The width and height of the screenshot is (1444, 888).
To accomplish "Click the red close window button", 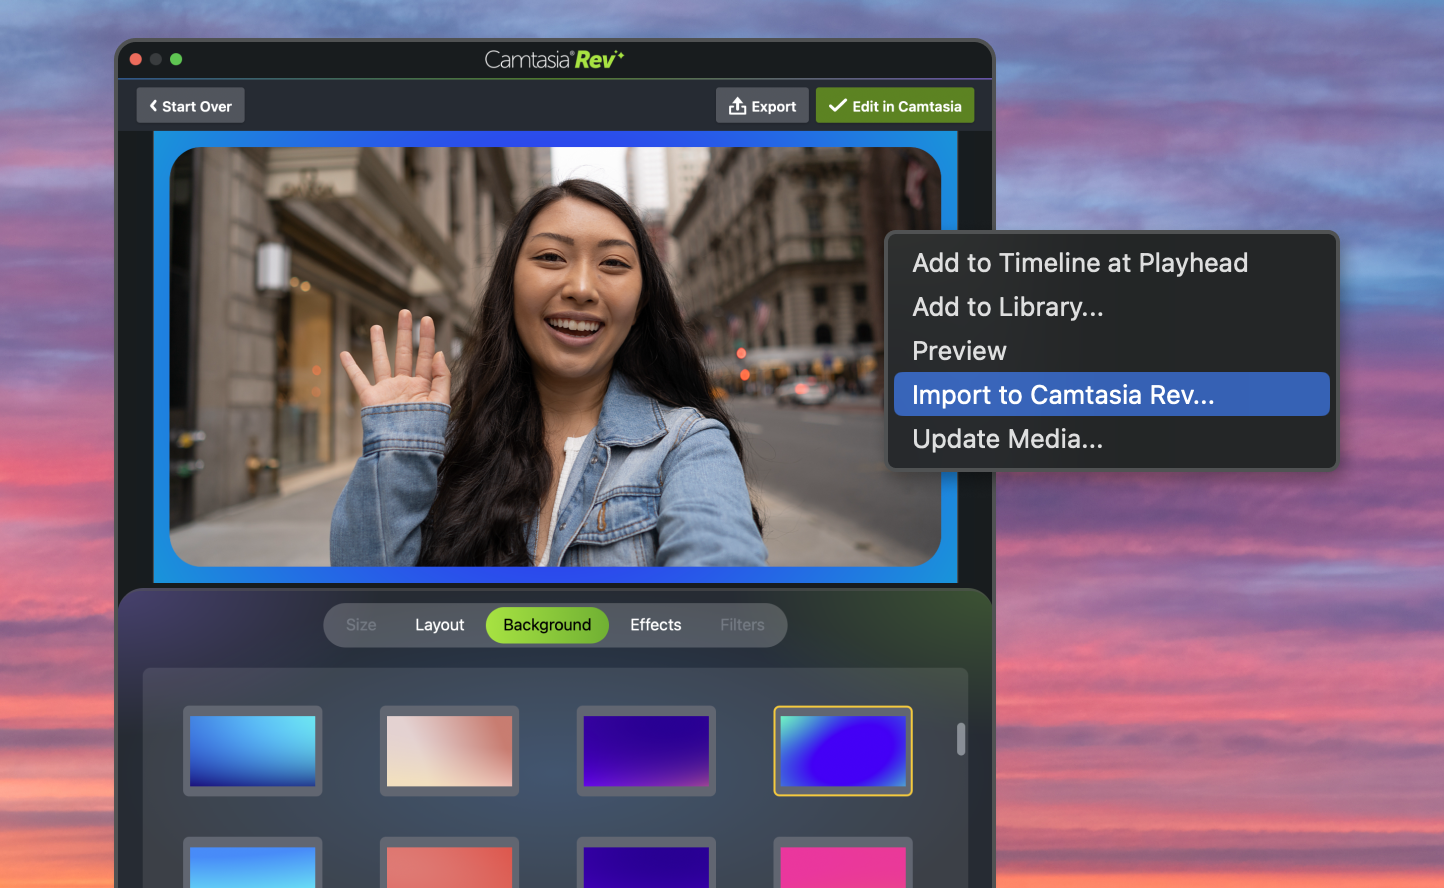I will [x=136, y=59].
